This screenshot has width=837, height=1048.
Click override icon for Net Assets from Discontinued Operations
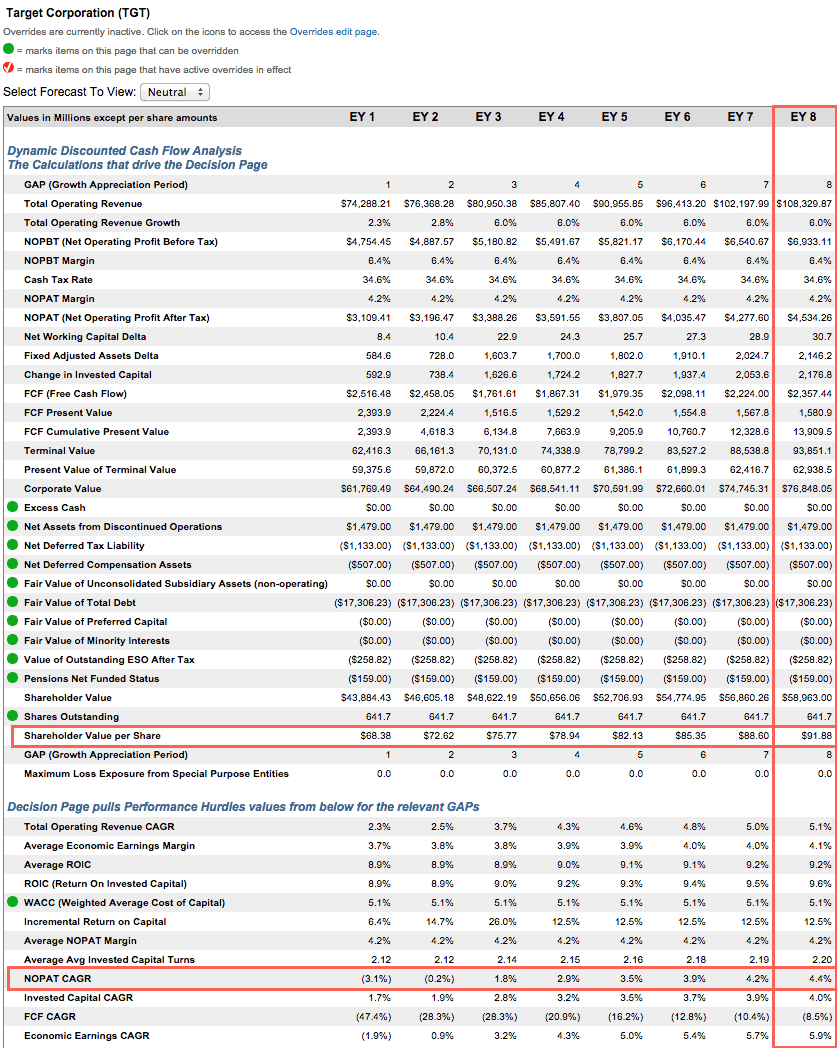coord(13,526)
